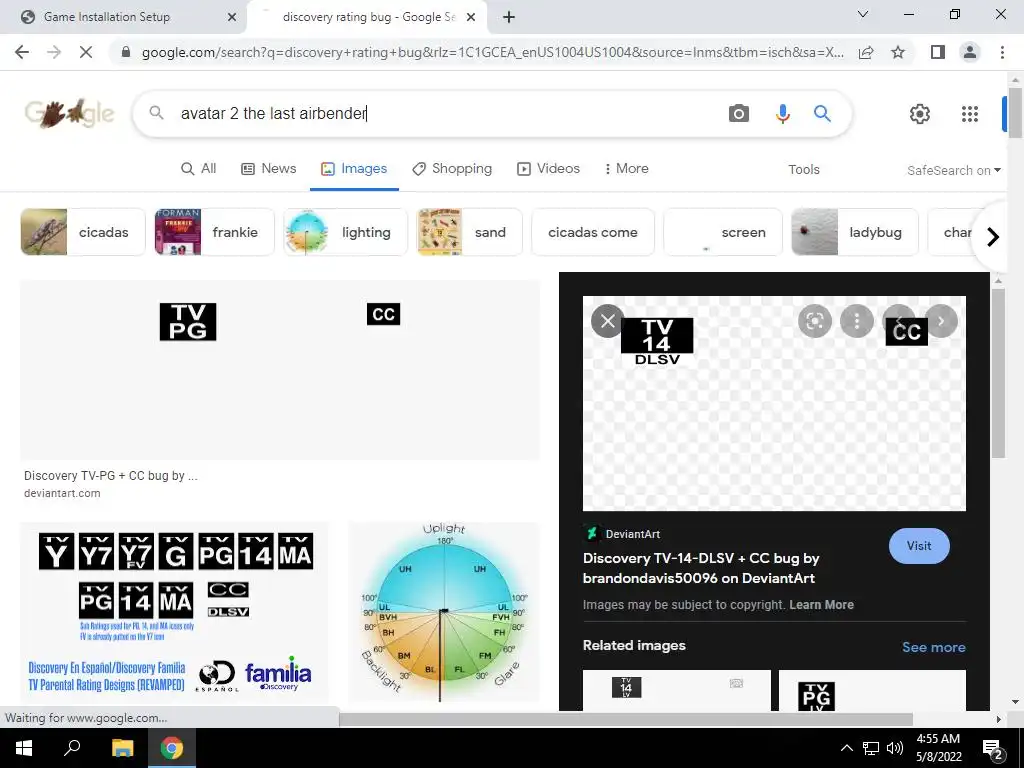Open the TV Parental Rating Designs image result
This screenshot has height=768, width=1024.
[174, 612]
